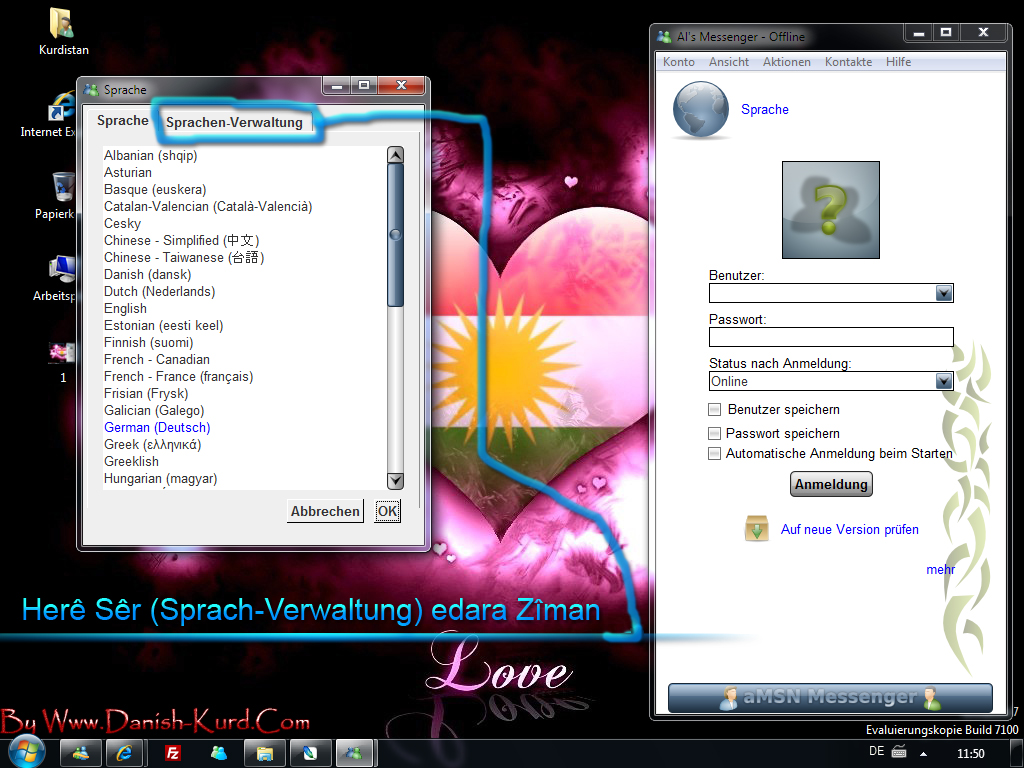Select Chinese - Taiwanese entry

184,257
